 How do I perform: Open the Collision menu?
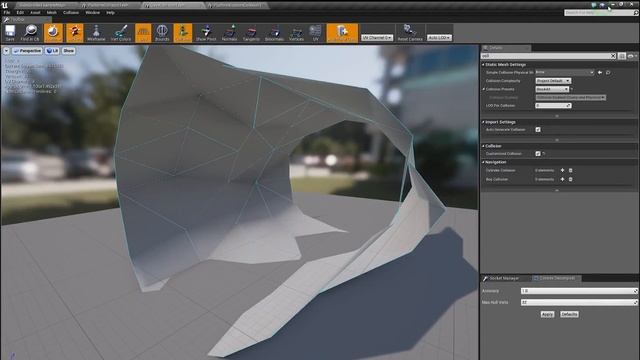71,13
